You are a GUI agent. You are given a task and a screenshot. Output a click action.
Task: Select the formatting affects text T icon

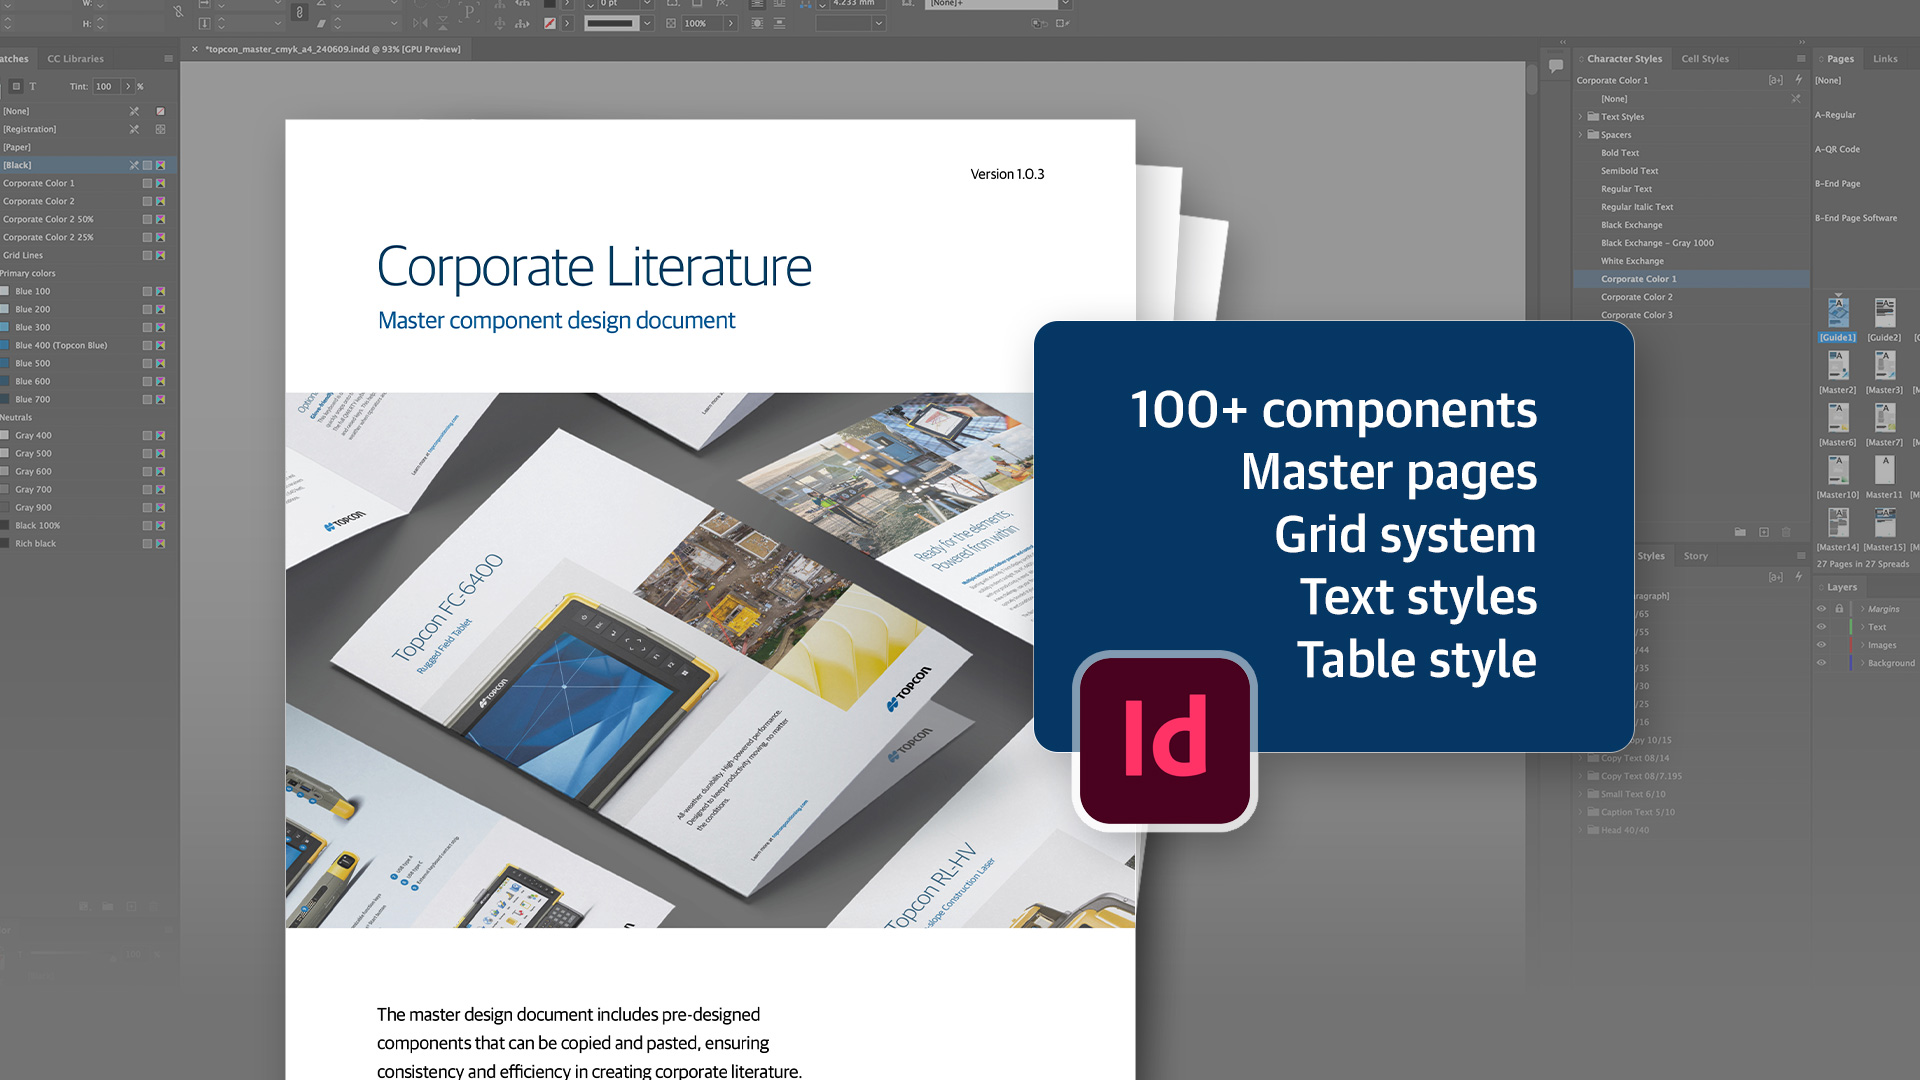(x=32, y=87)
